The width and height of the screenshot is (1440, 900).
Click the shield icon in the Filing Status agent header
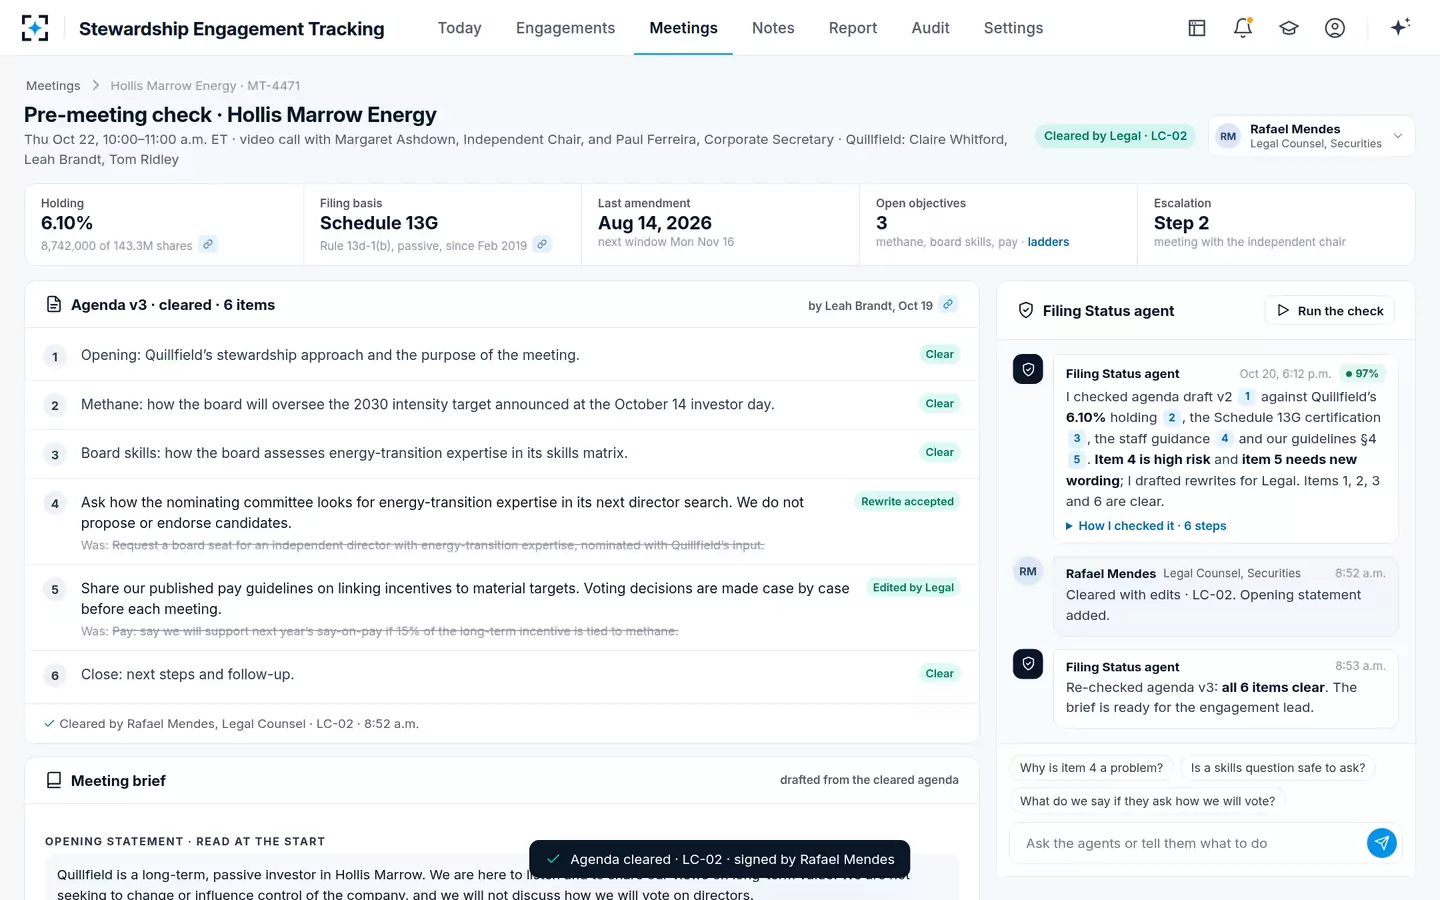pos(1025,311)
